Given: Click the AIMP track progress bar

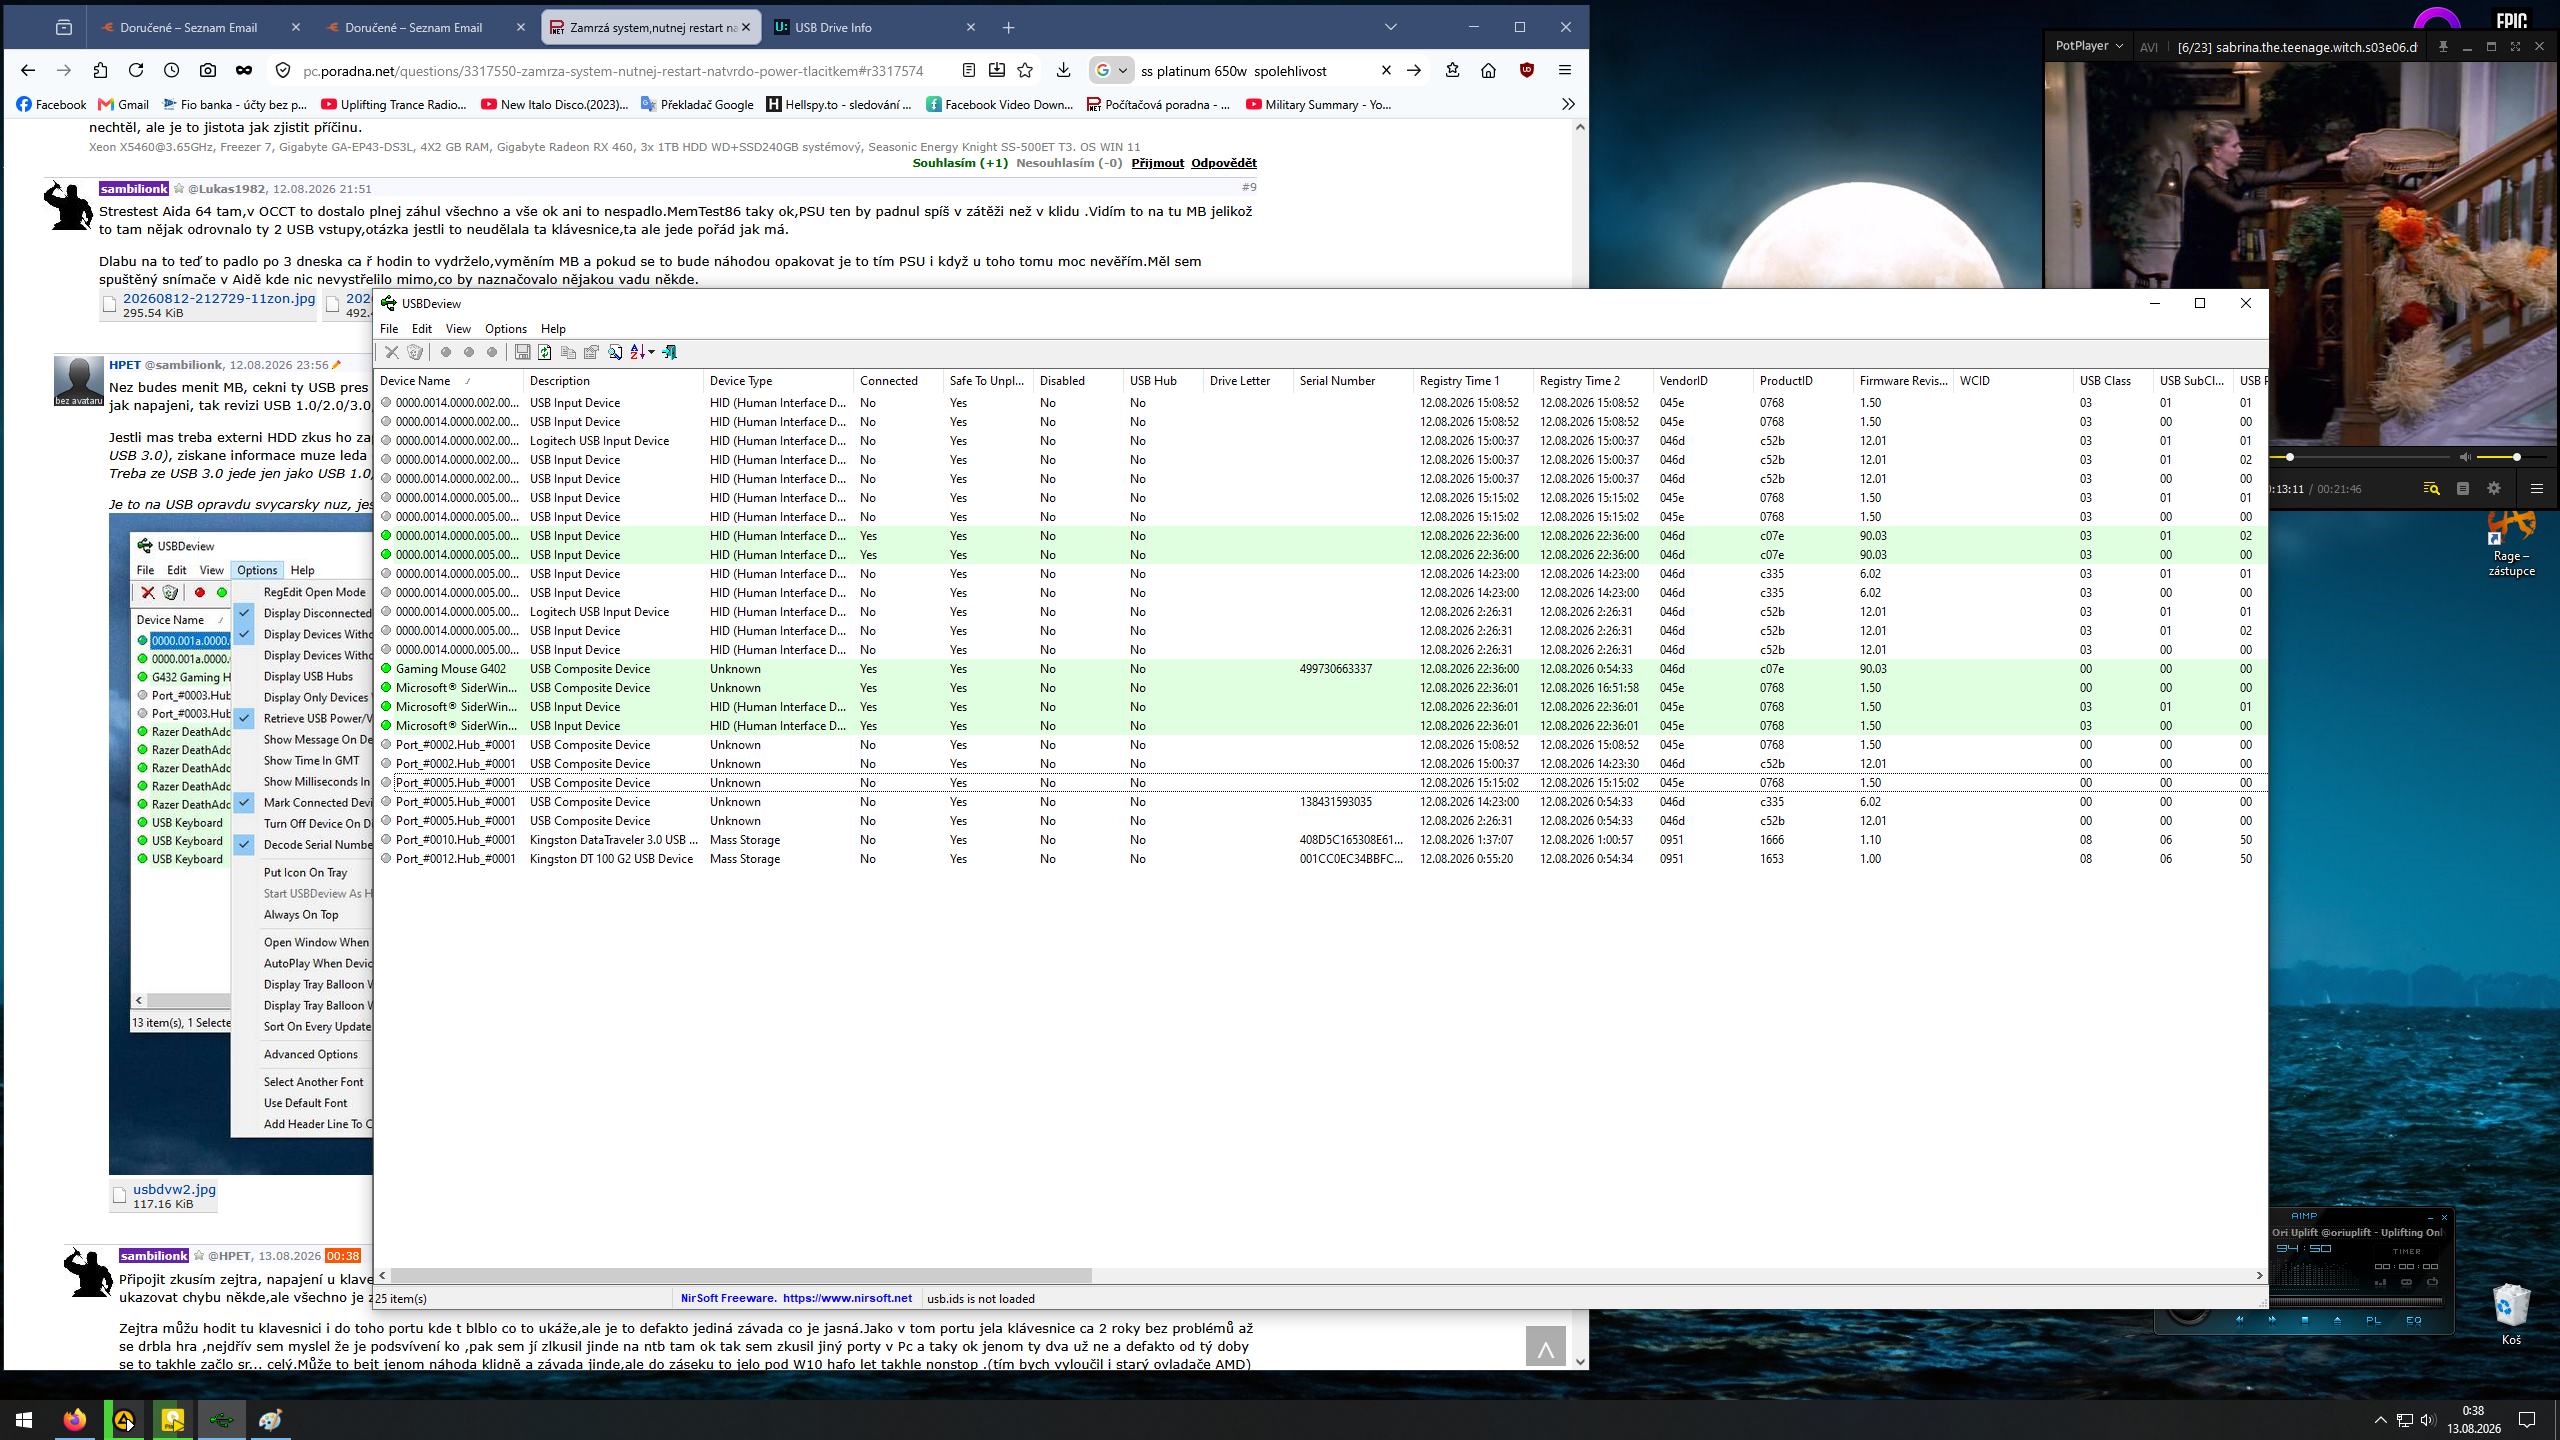Looking at the screenshot, I should point(2356,1301).
